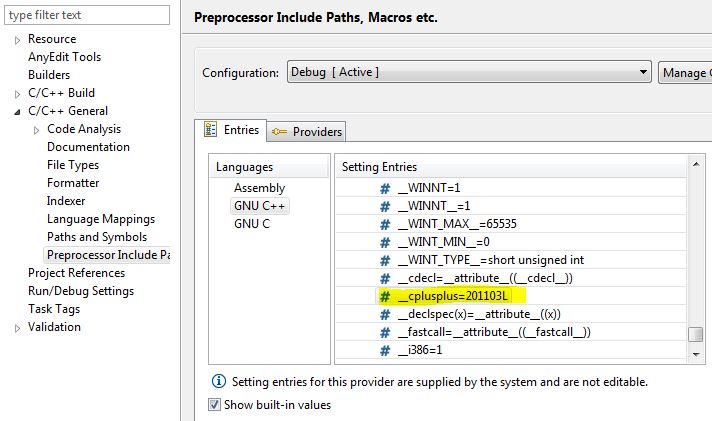Click the Providers tab key icon
Viewport: 712px width, 421px height.
279,131
